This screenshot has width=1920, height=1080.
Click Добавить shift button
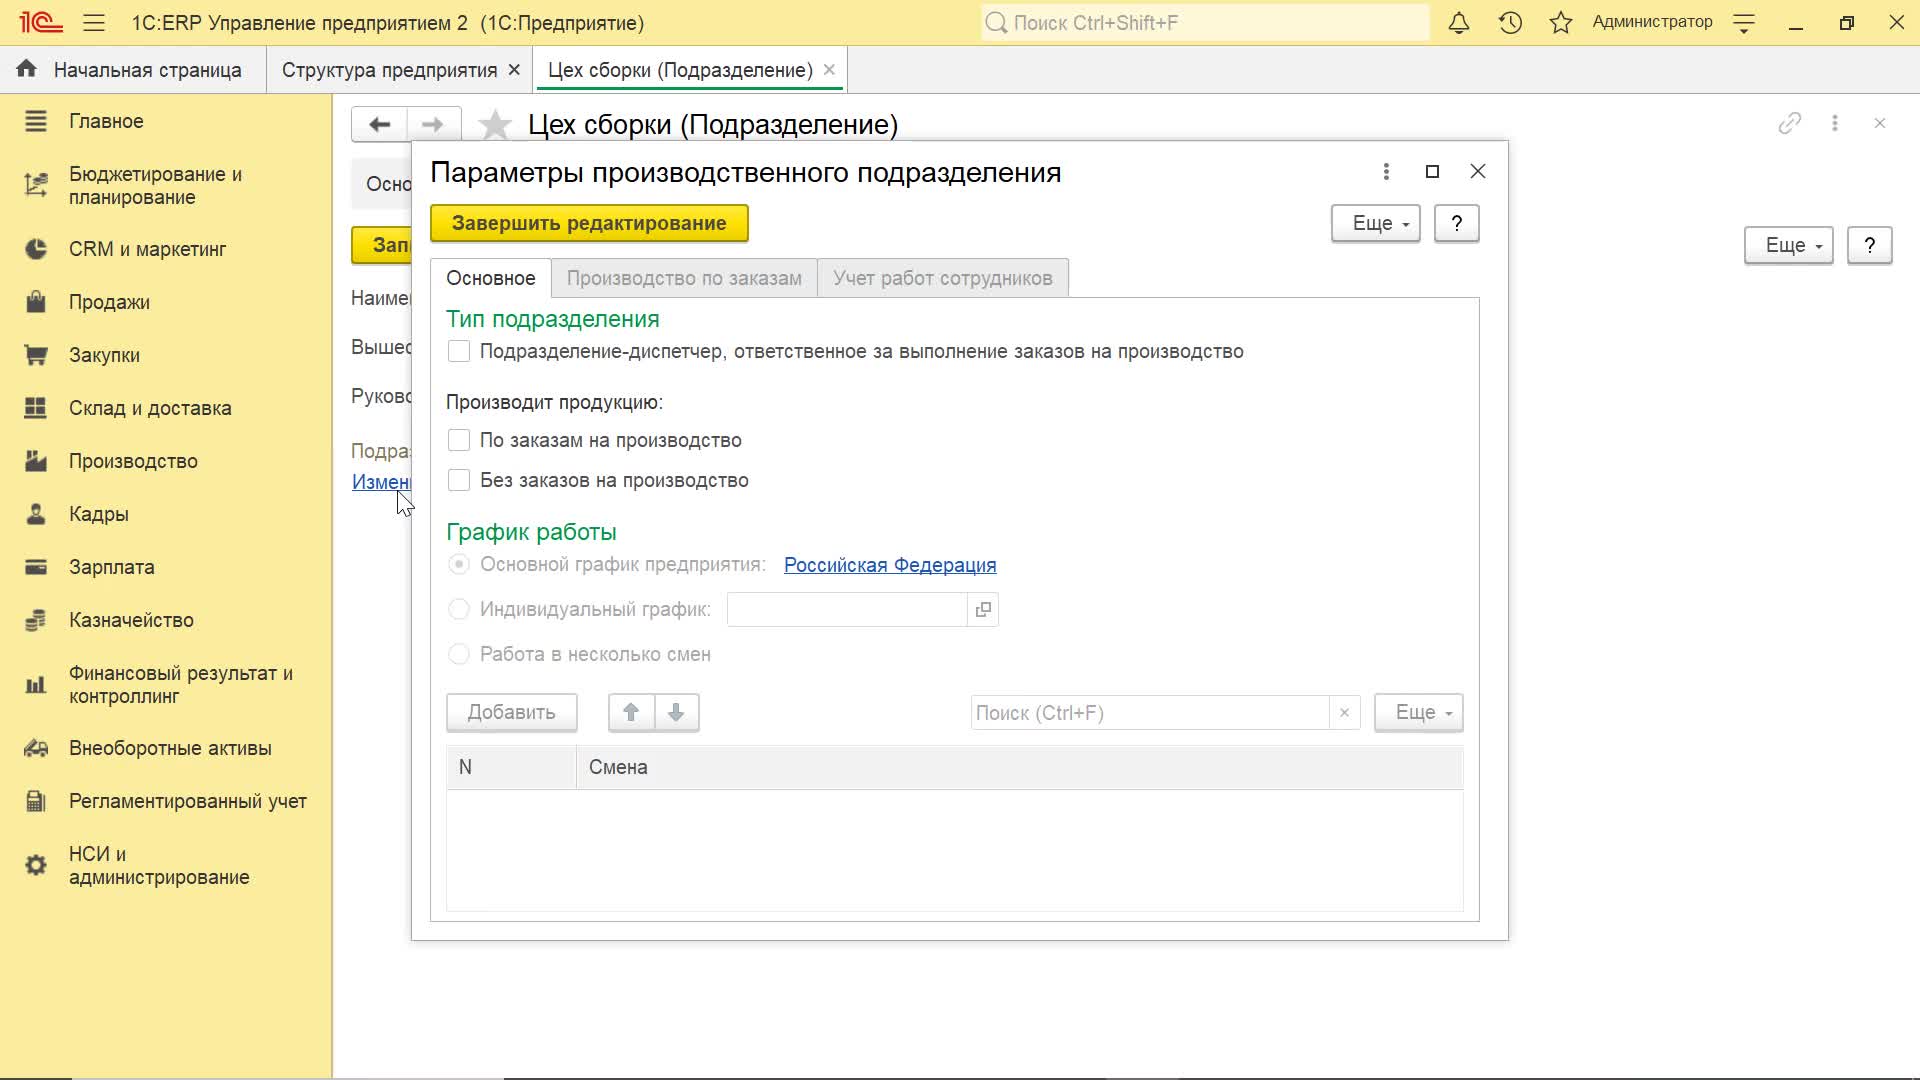[511, 712]
